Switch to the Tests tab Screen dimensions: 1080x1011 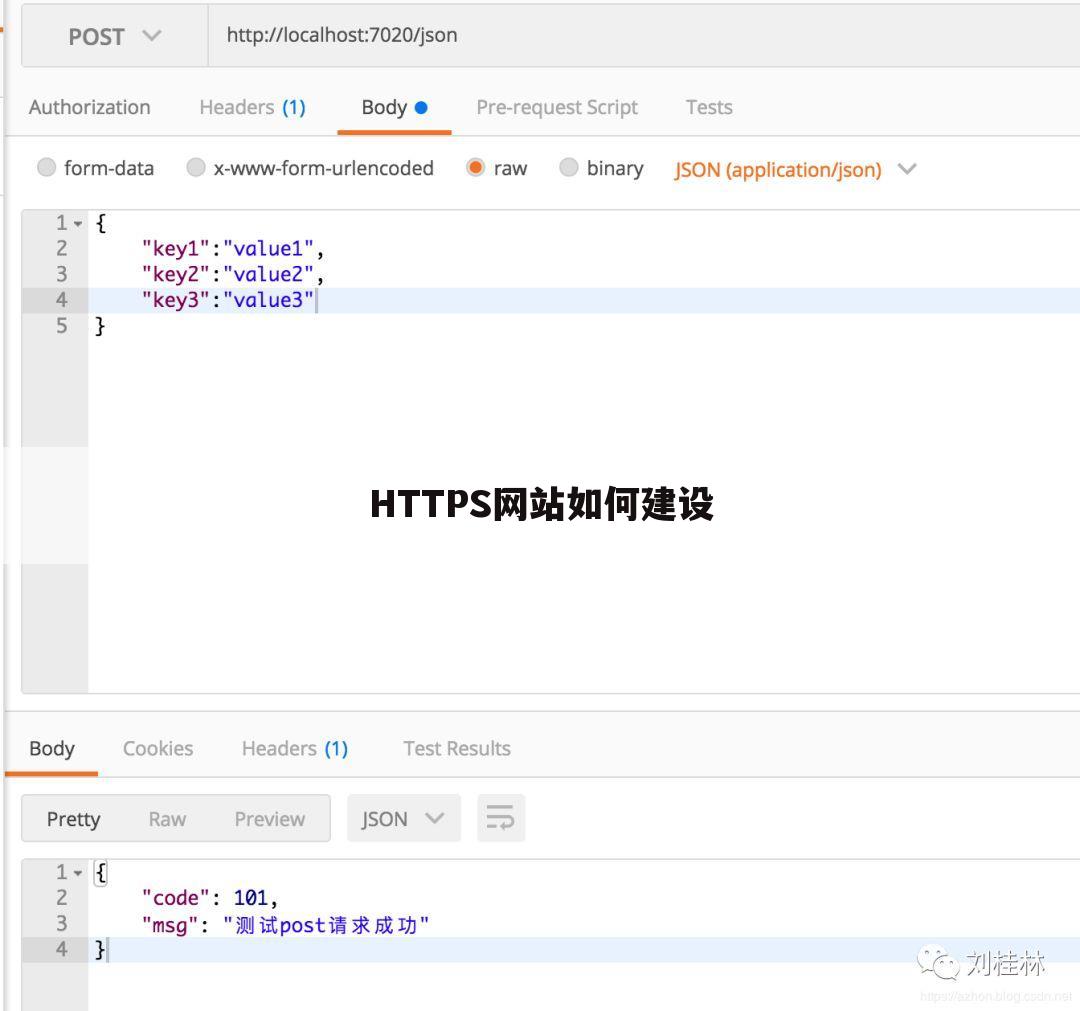tap(709, 107)
